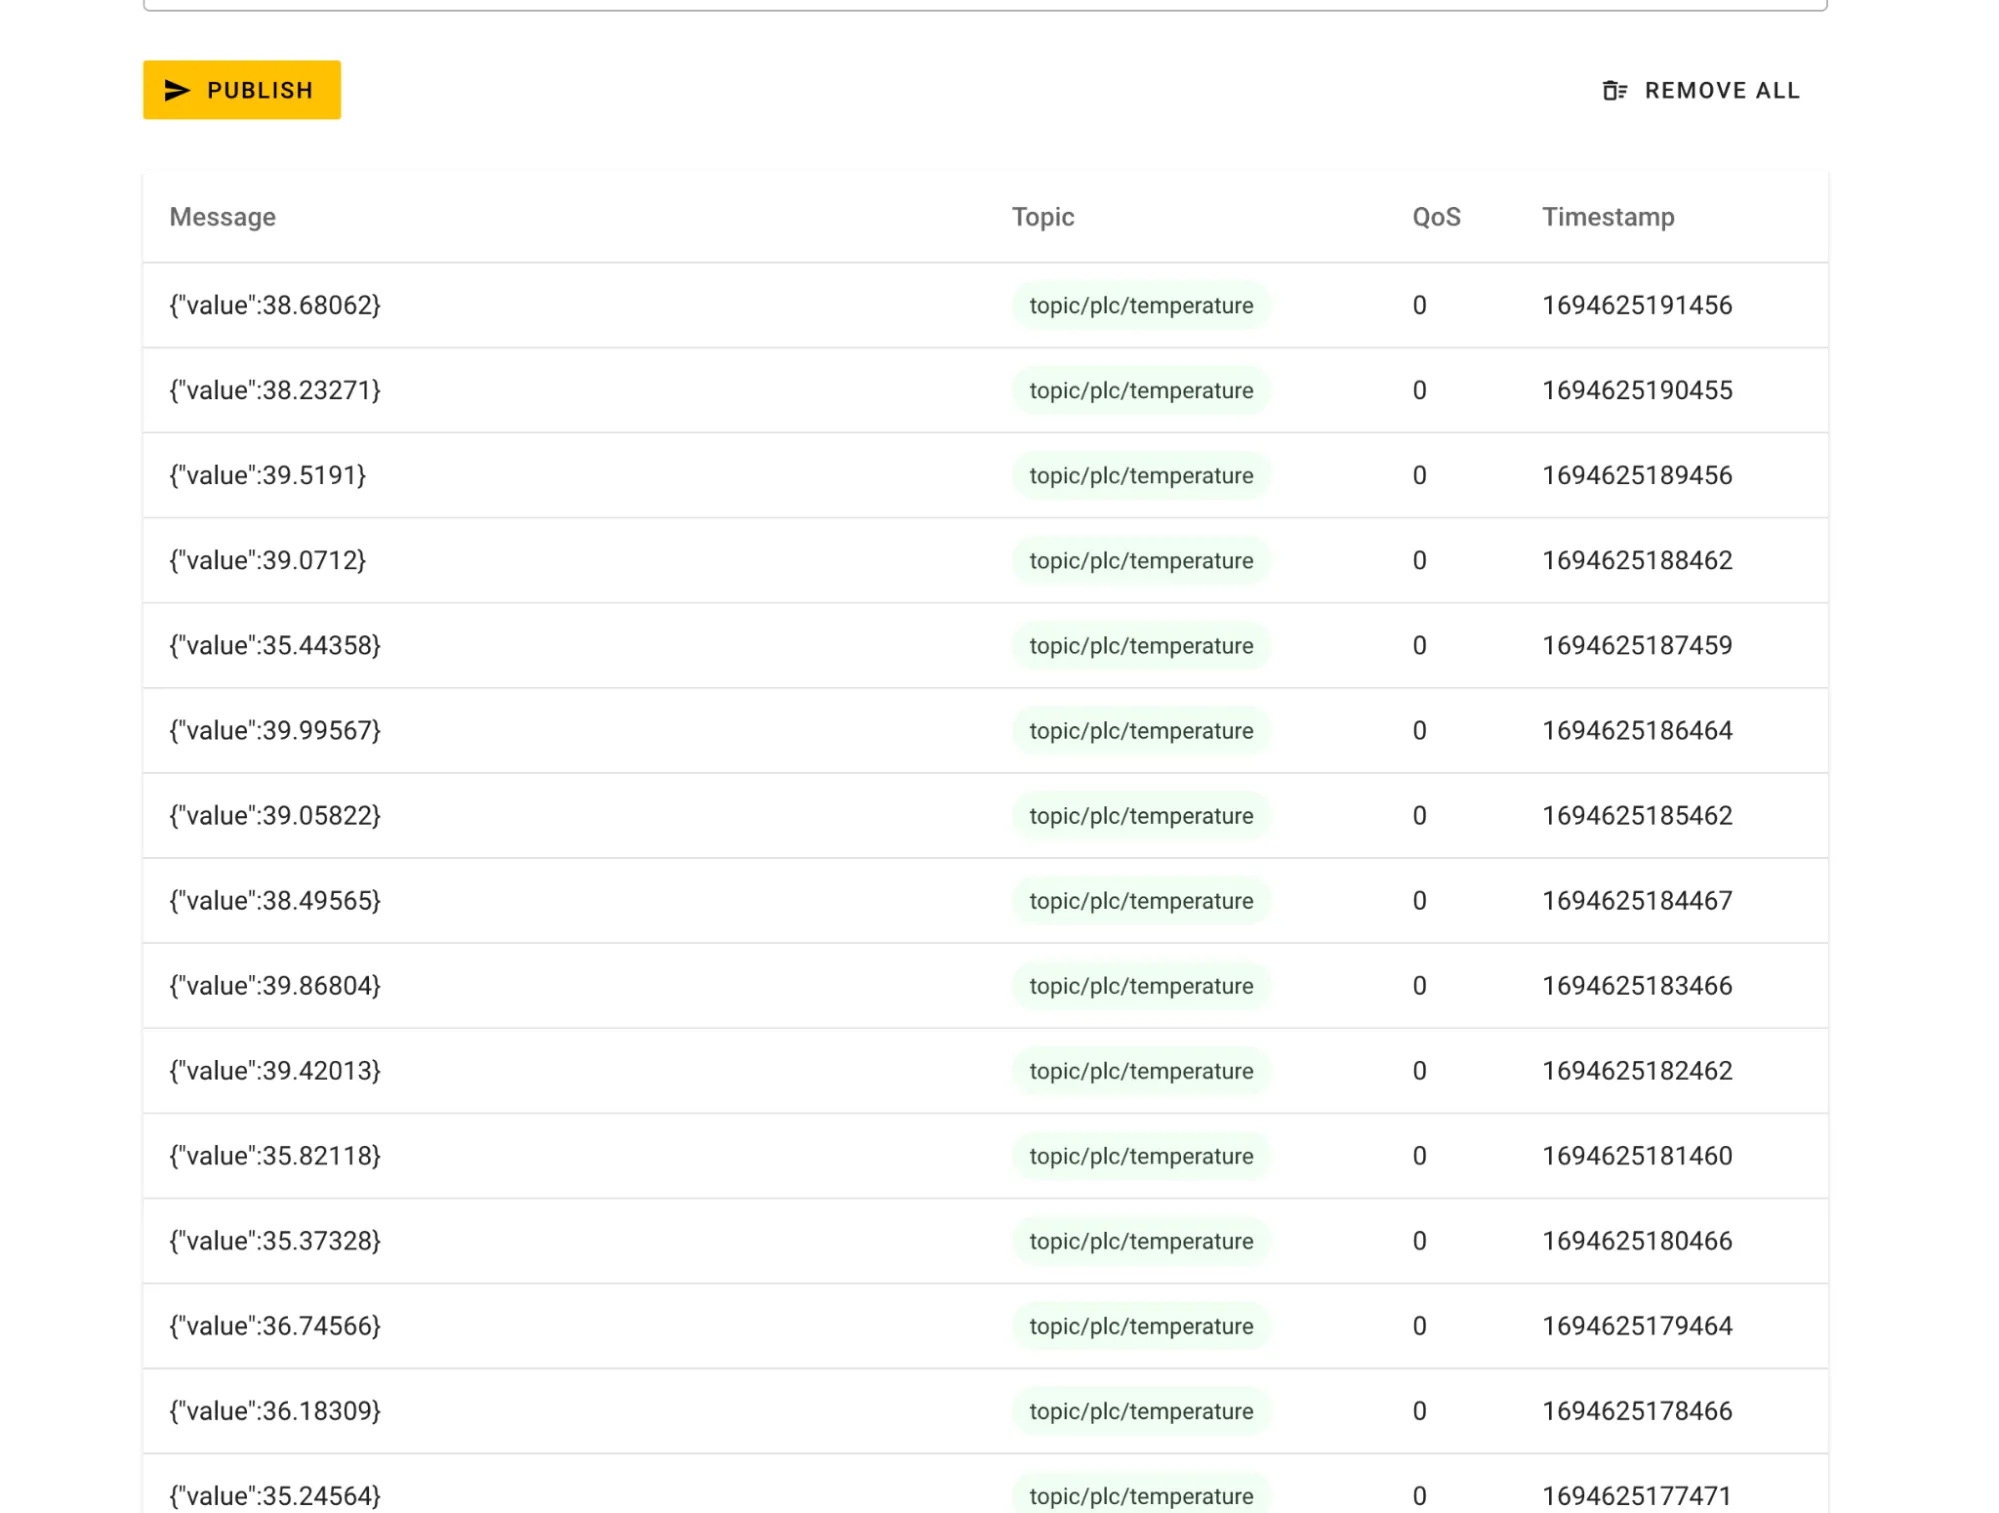The width and height of the screenshot is (1999, 1513).
Task: Click QoS value 0 in row 35.44358
Action: tap(1419, 645)
